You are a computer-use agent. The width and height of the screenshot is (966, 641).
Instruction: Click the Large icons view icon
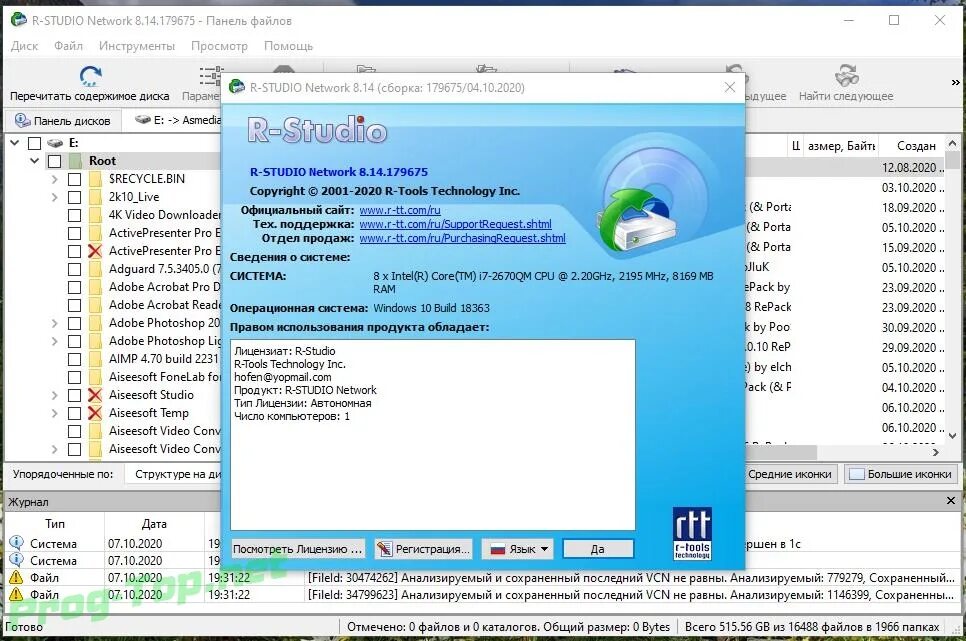point(856,474)
